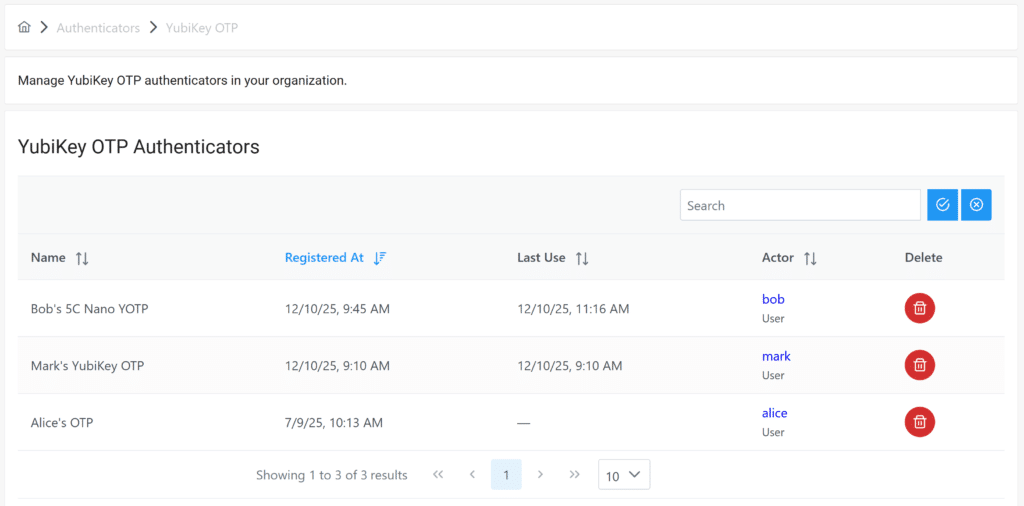This screenshot has height=506, width=1024.
Task: Click registered date 7/9/25, 10:13 AM
Action: point(334,422)
